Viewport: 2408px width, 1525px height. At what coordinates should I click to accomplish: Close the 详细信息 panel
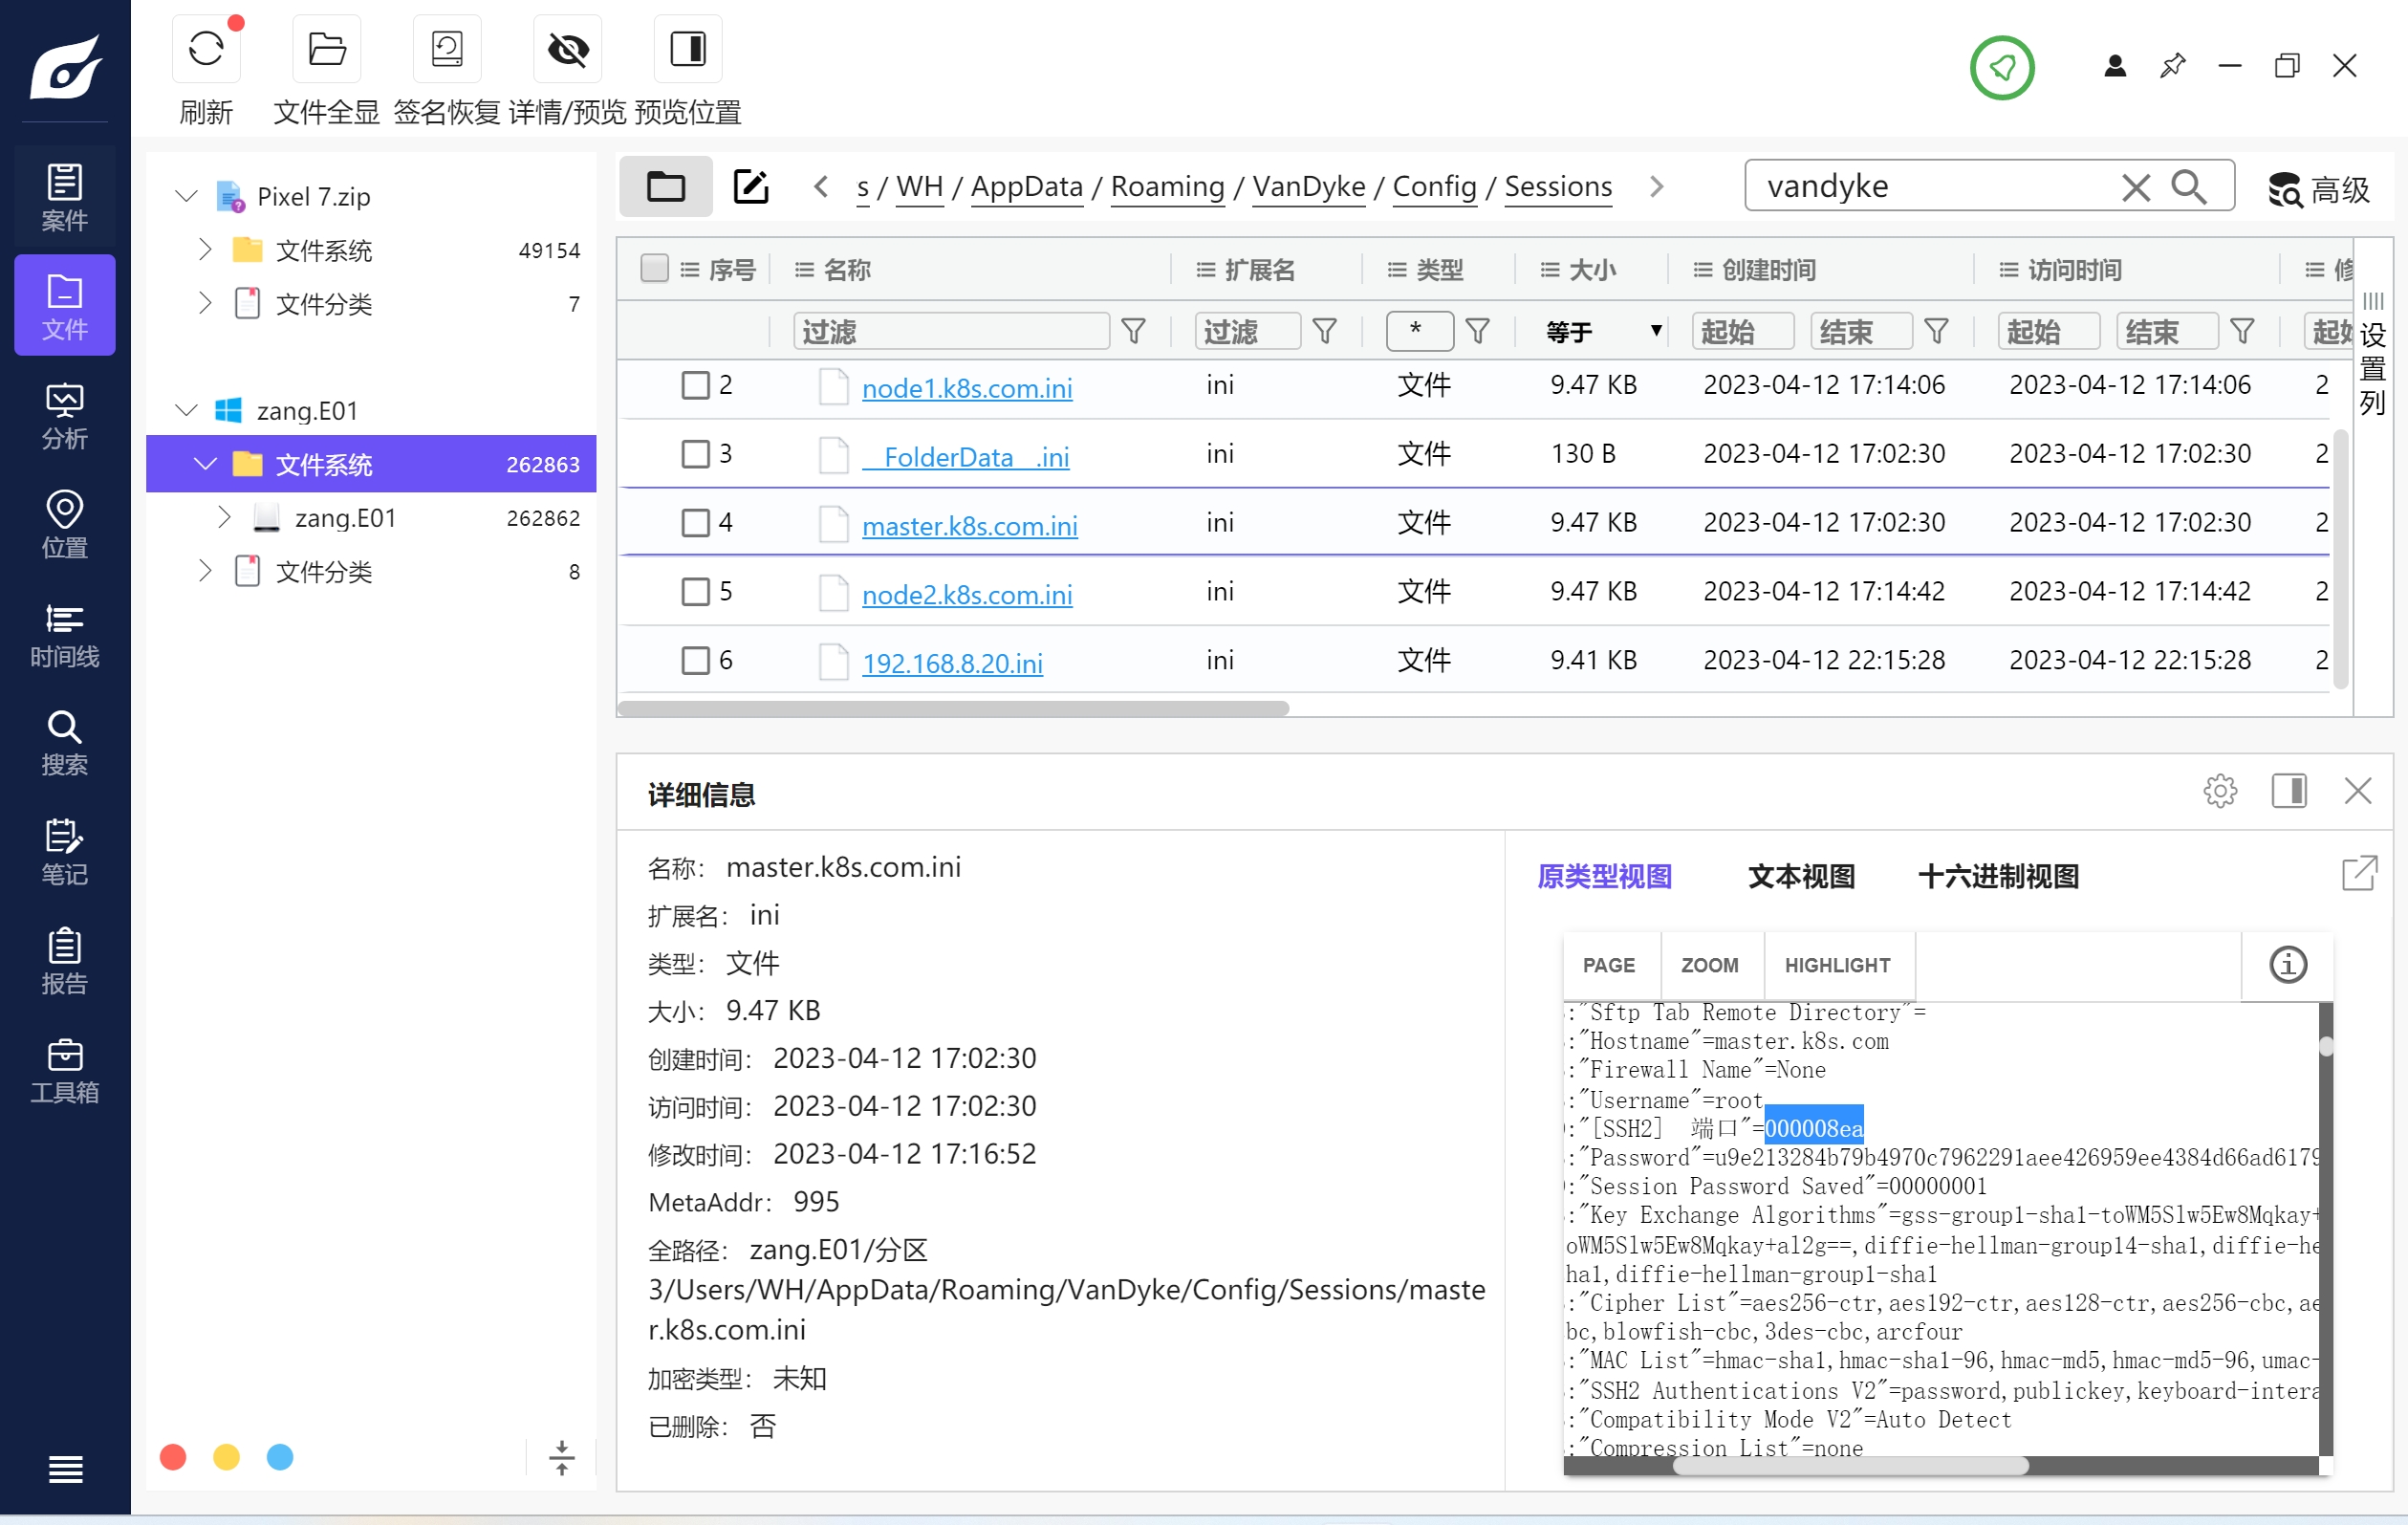[2358, 790]
